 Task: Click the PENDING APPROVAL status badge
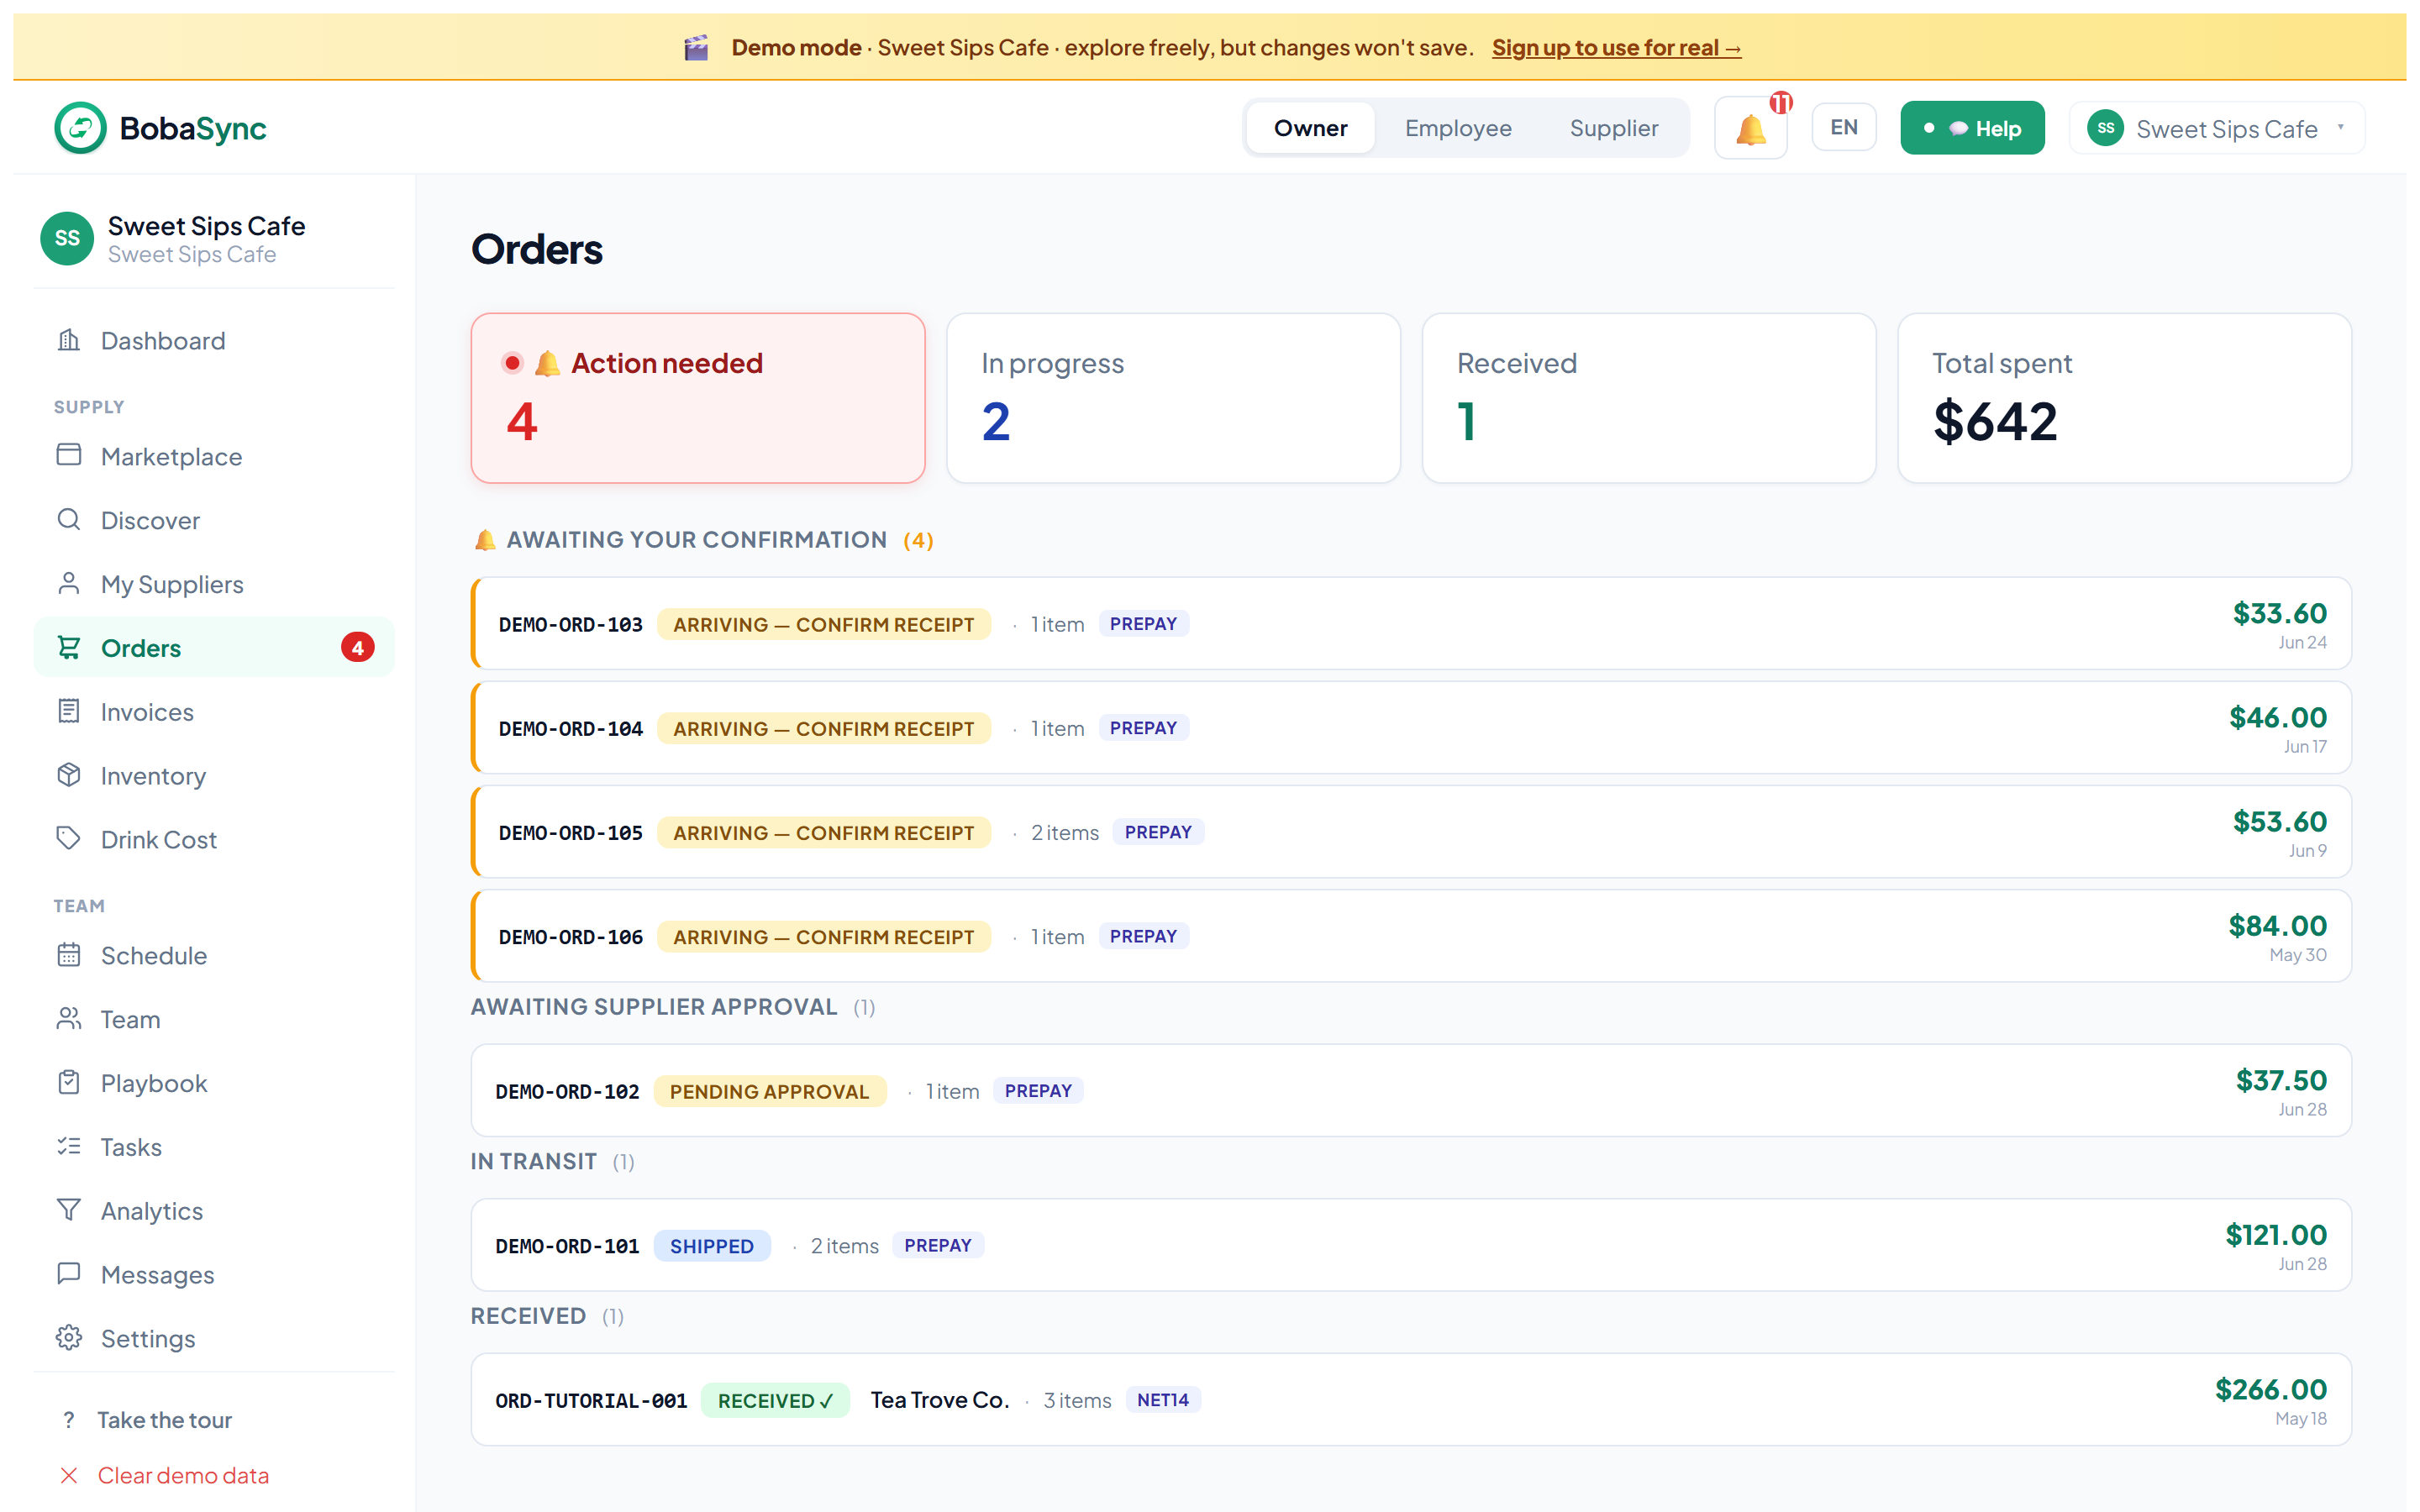coord(769,1091)
